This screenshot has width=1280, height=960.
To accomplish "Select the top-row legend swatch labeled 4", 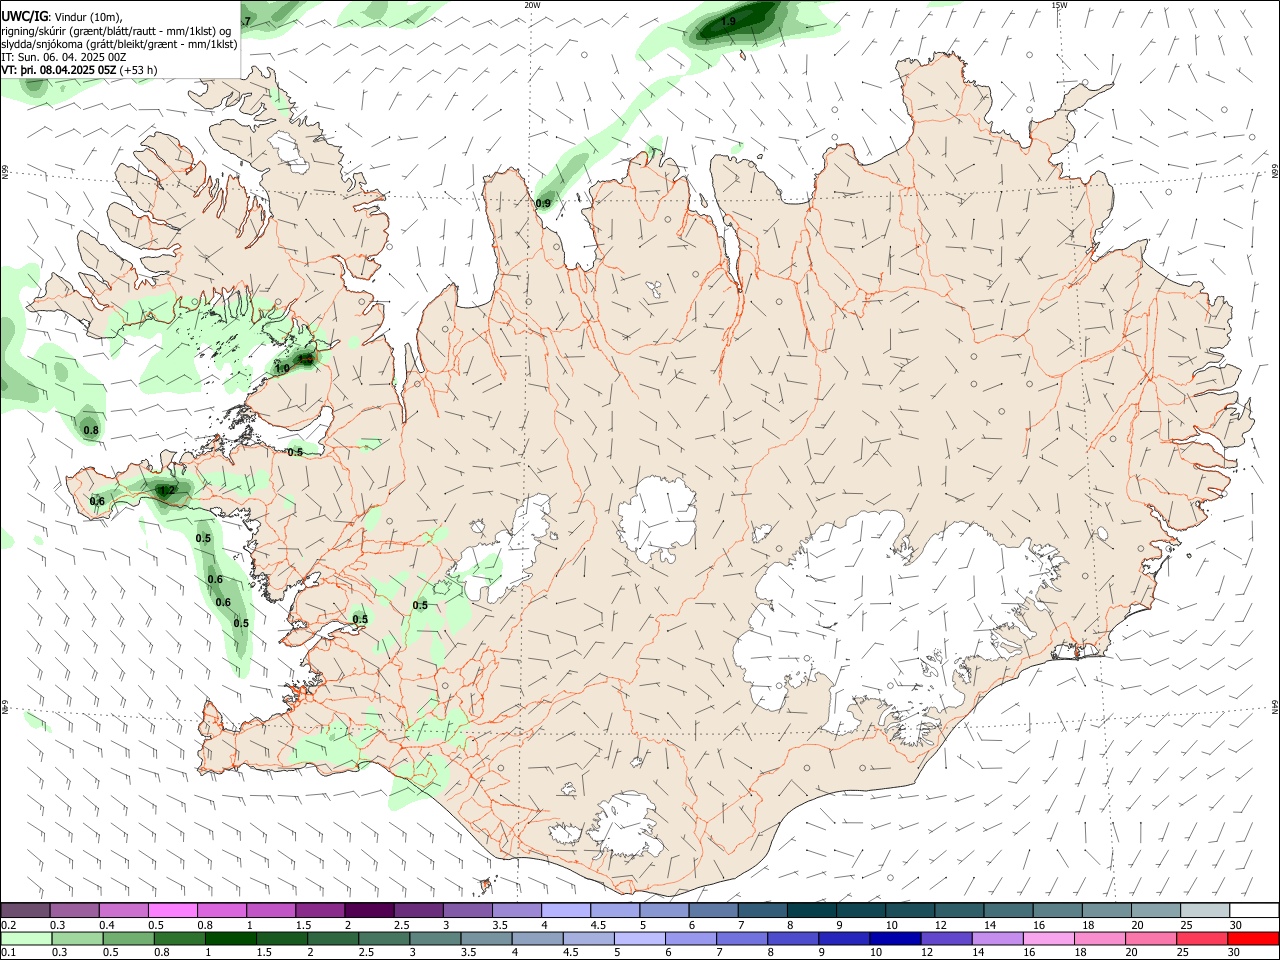I will [x=565, y=910].
